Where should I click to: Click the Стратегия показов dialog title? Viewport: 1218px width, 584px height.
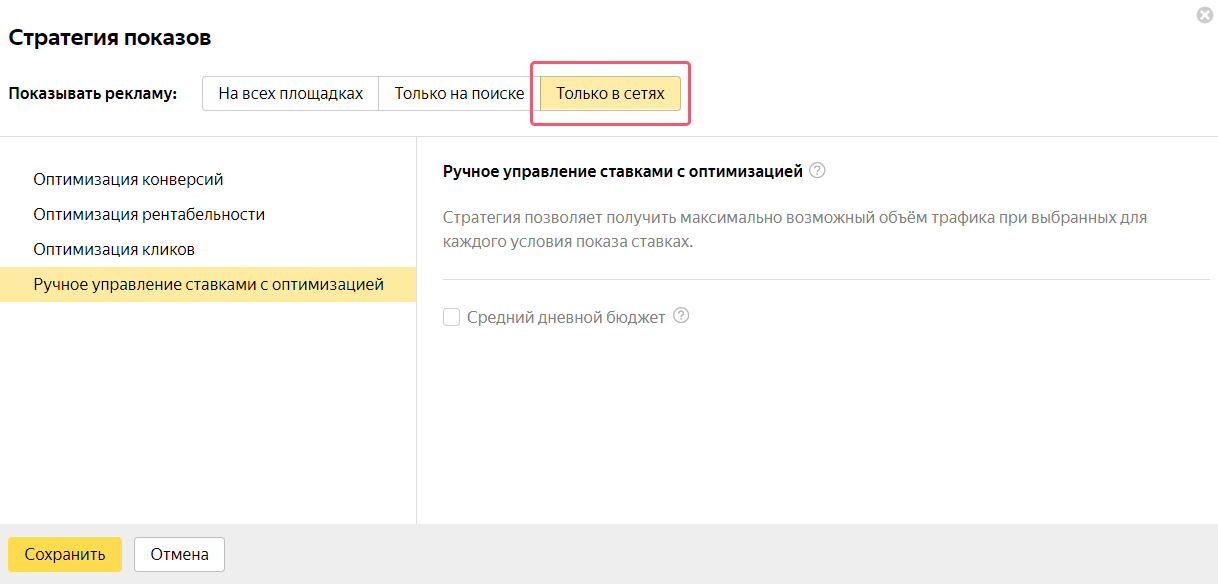tap(110, 39)
